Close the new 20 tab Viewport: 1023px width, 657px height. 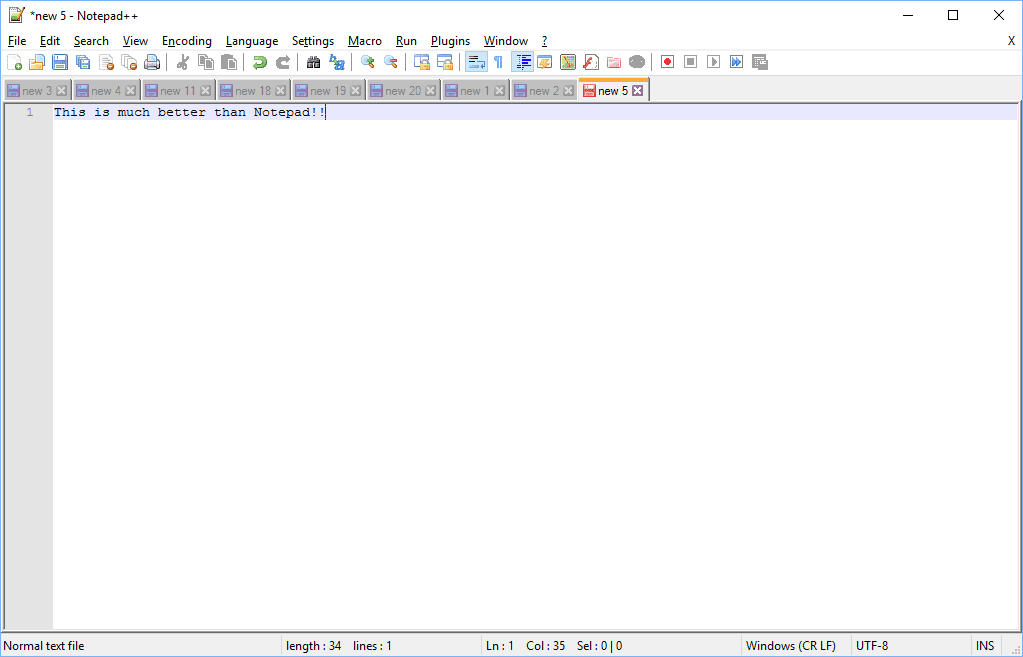(431, 91)
